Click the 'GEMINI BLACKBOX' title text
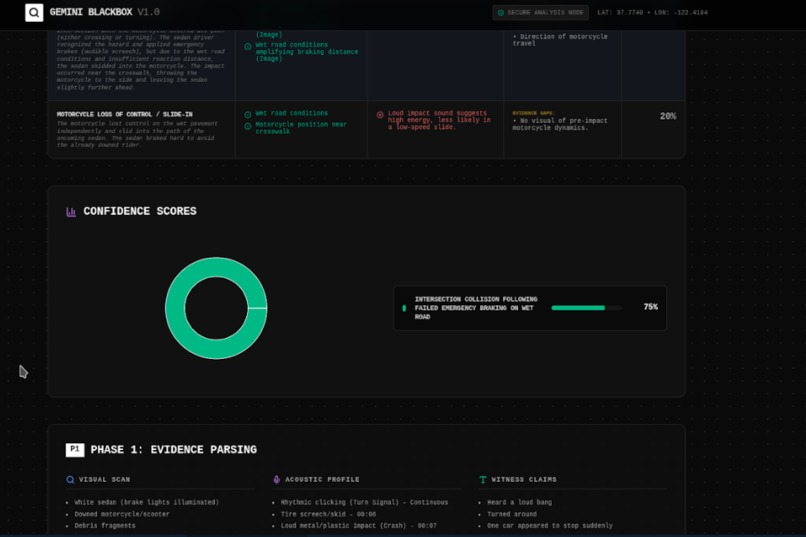Viewport: 806px width, 537px height. [x=91, y=12]
